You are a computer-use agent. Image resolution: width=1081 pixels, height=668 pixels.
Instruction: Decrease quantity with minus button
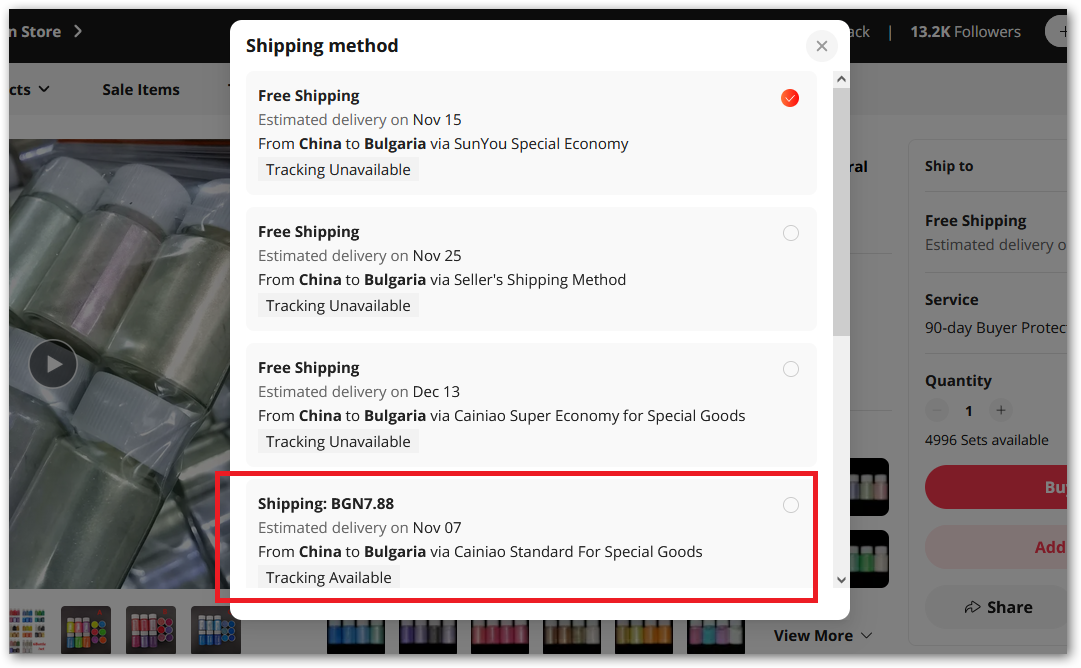click(x=936, y=410)
